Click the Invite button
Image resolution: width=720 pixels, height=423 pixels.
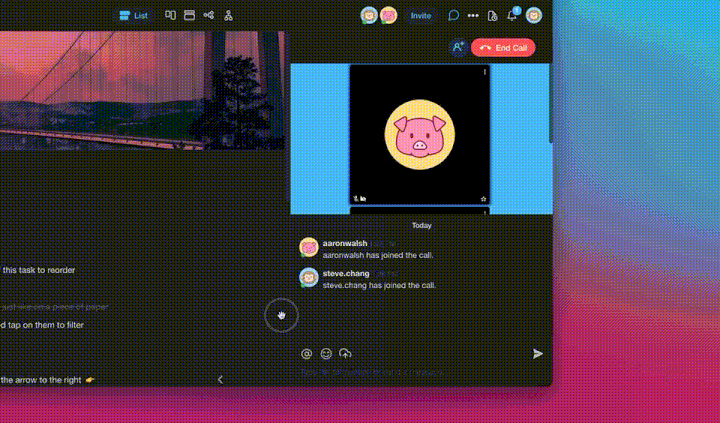coord(421,15)
